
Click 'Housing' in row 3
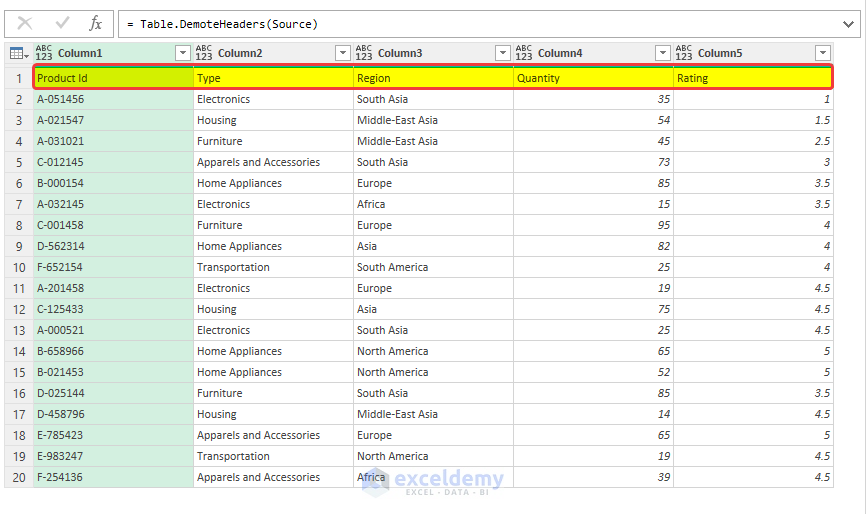(273, 120)
